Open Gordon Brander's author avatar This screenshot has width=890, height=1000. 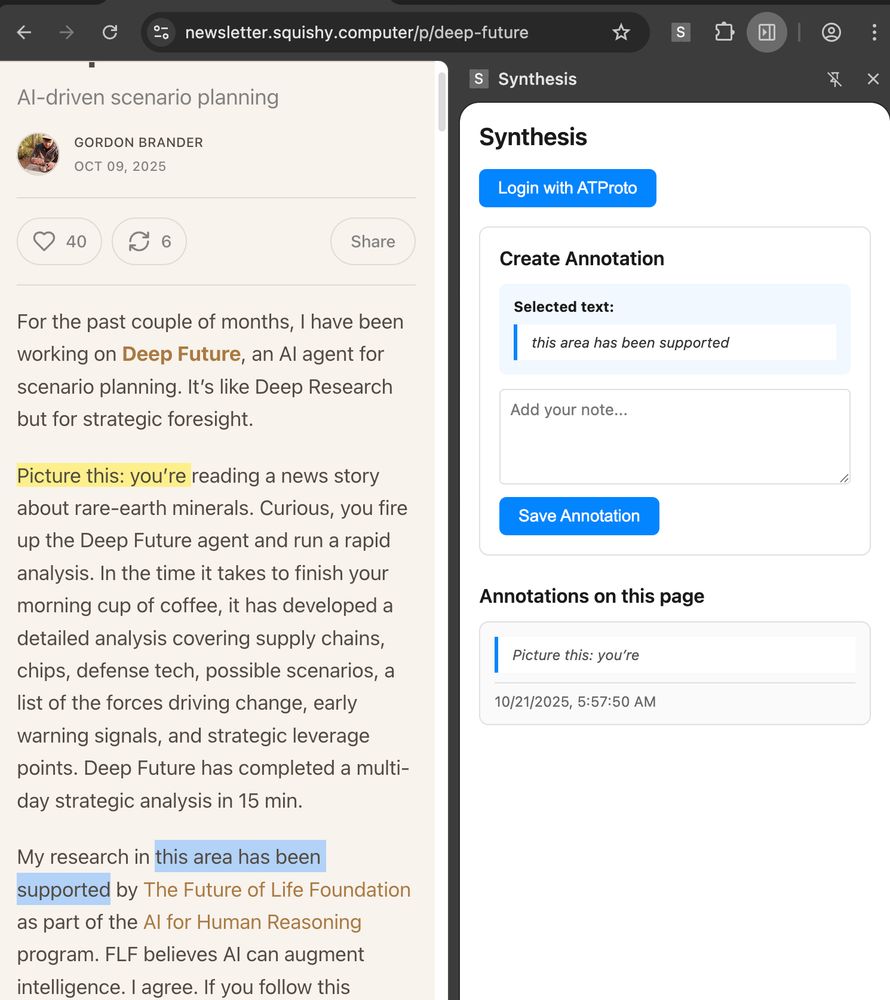click(x=38, y=154)
